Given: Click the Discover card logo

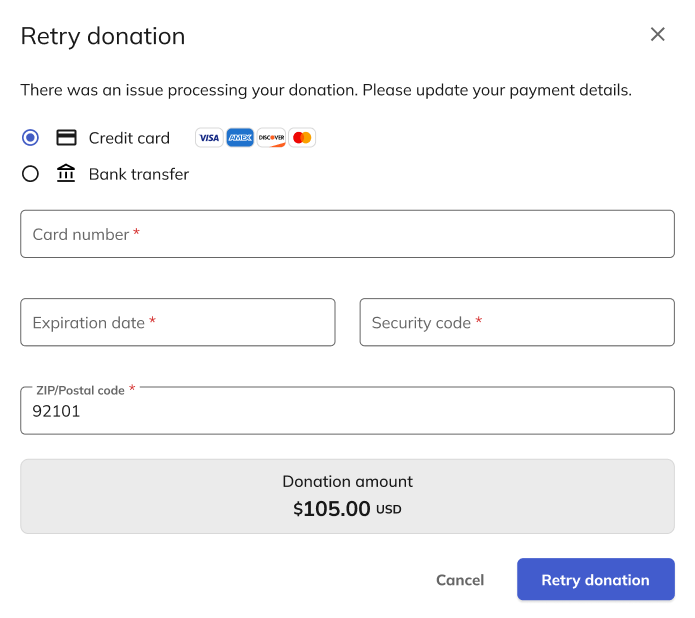Looking at the screenshot, I should click(271, 138).
